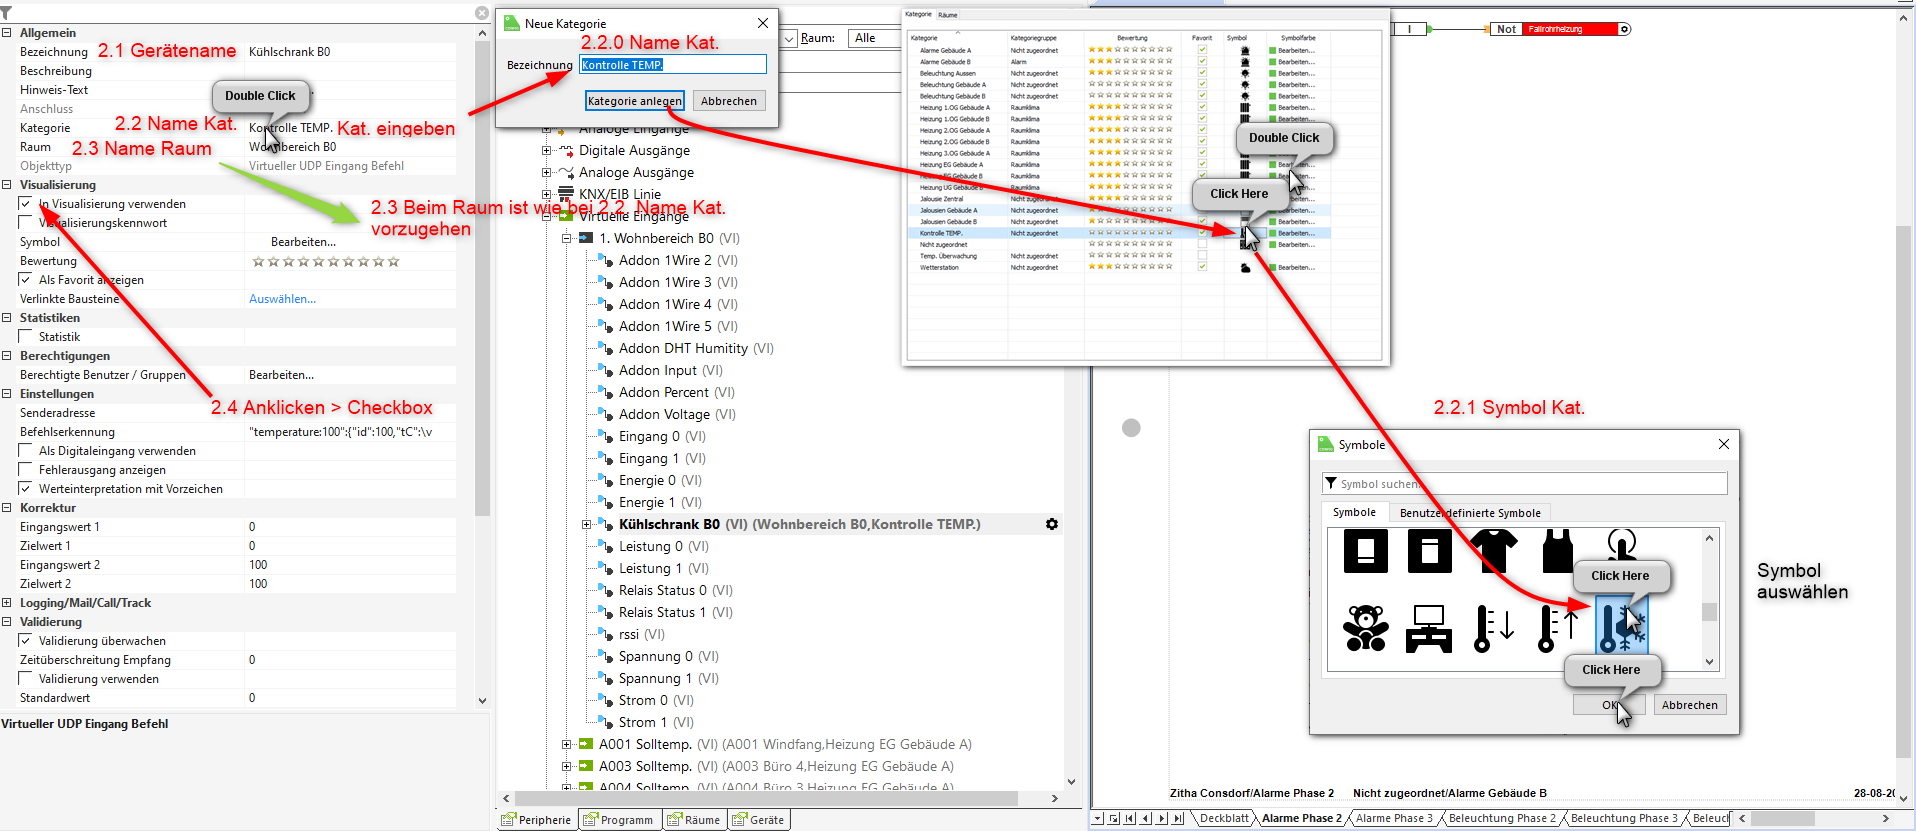
Task: Enable the Statistik checkbox
Action: 26,337
